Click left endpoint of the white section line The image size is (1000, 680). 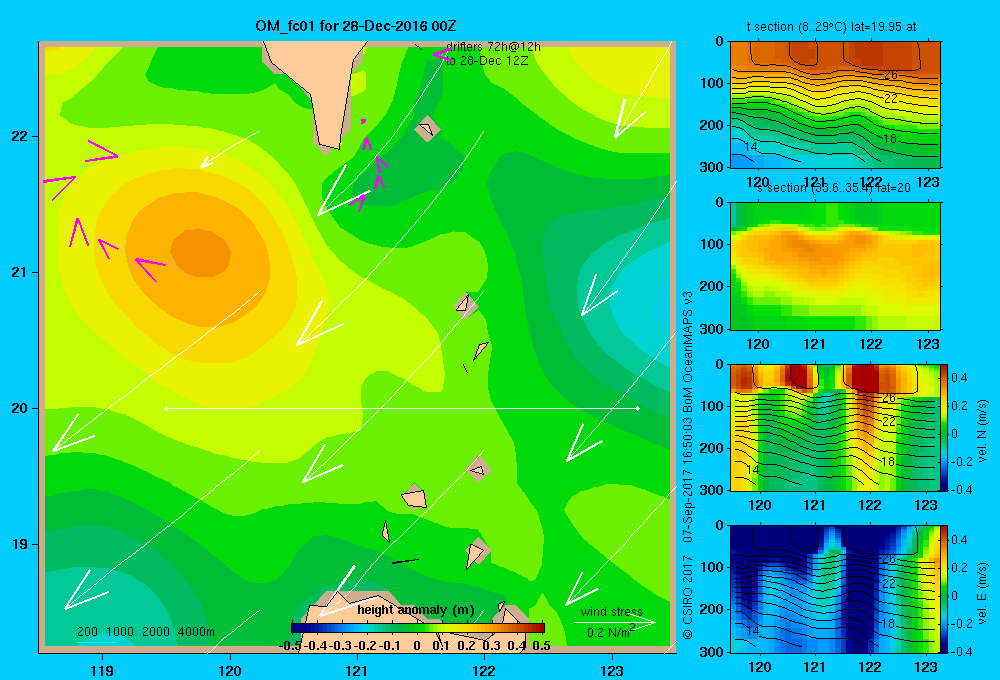[166, 408]
